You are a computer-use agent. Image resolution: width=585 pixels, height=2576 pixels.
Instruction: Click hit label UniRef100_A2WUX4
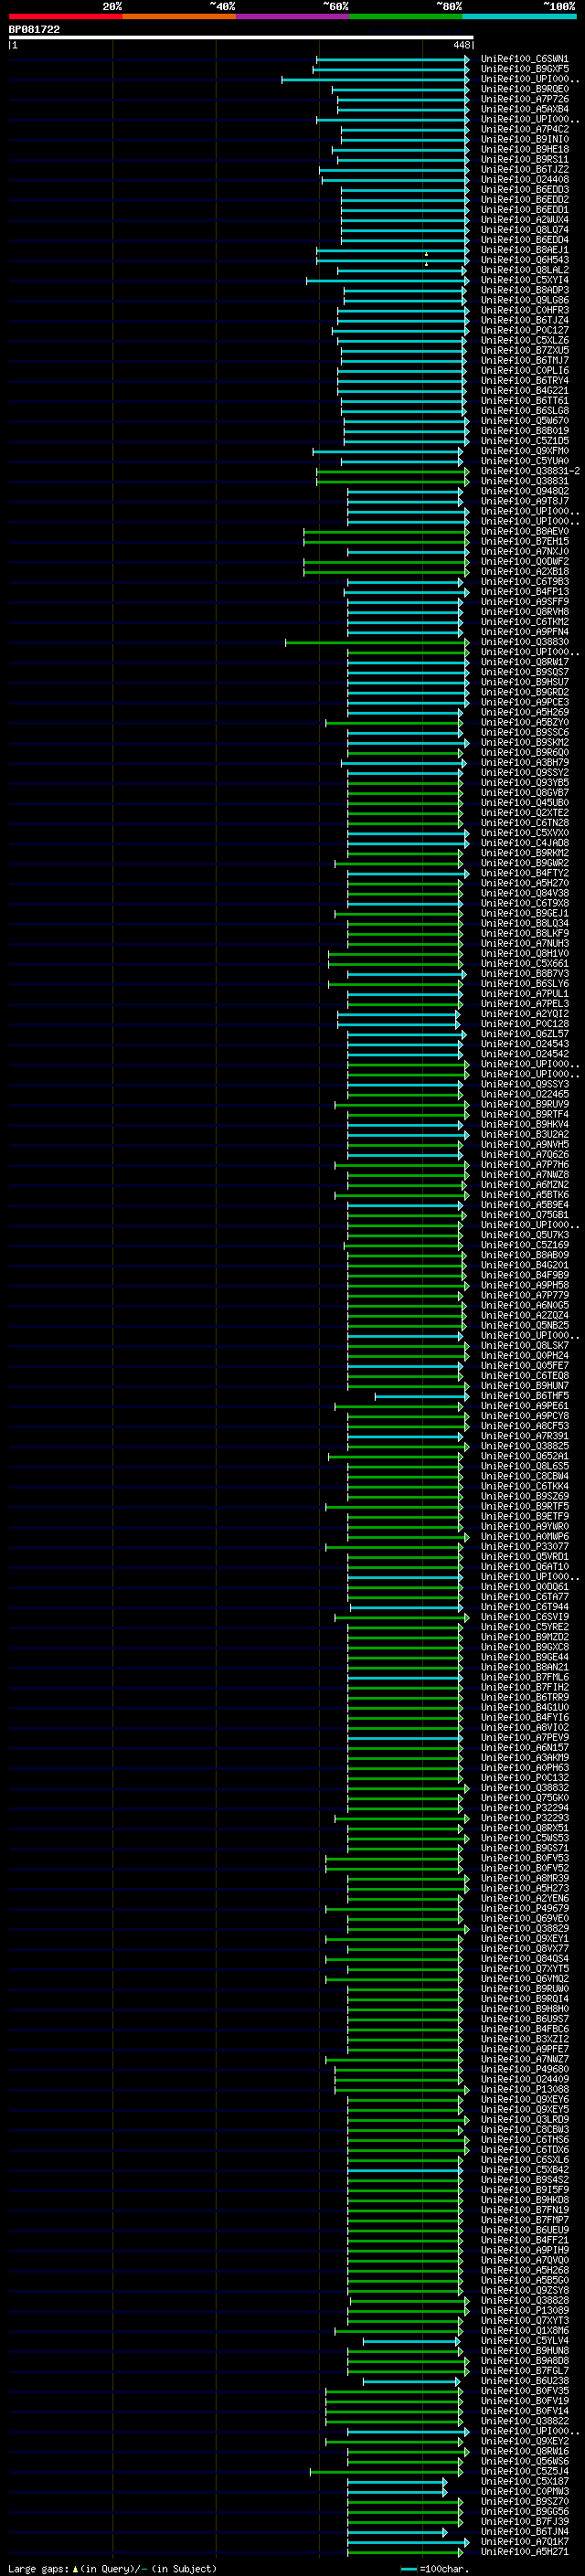(x=524, y=220)
